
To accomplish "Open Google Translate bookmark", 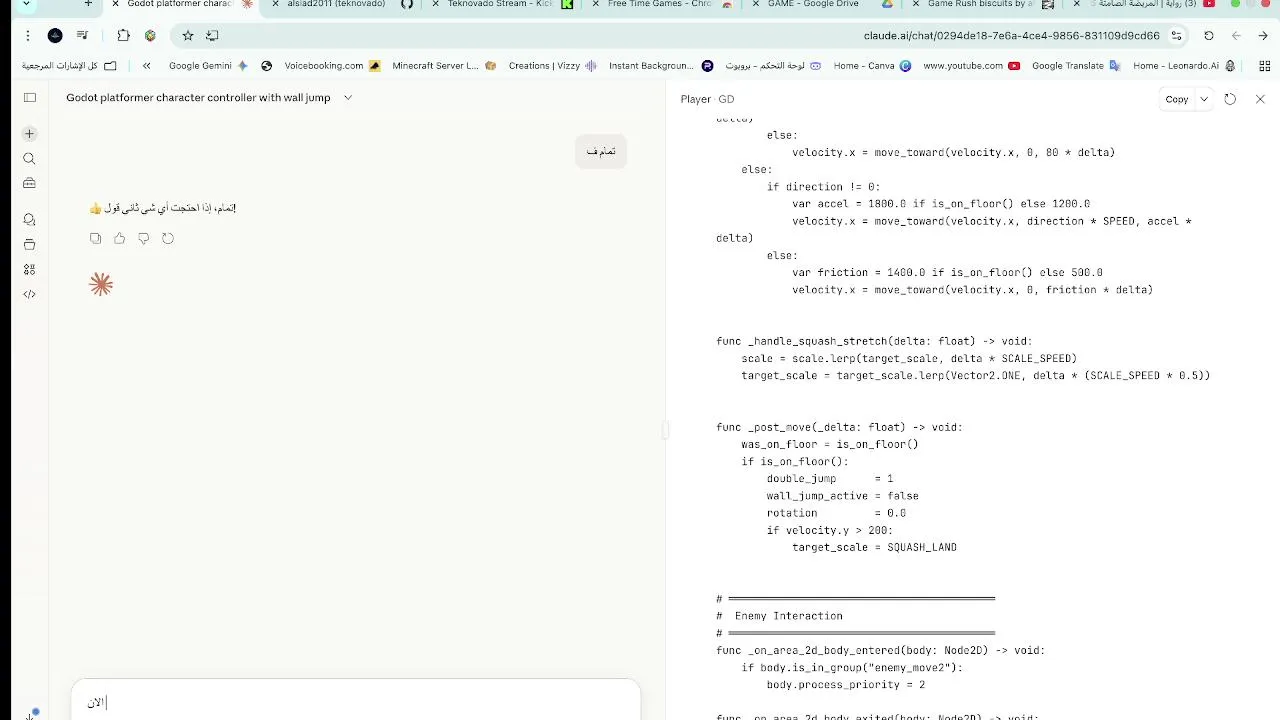I will click(x=1076, y=66).
